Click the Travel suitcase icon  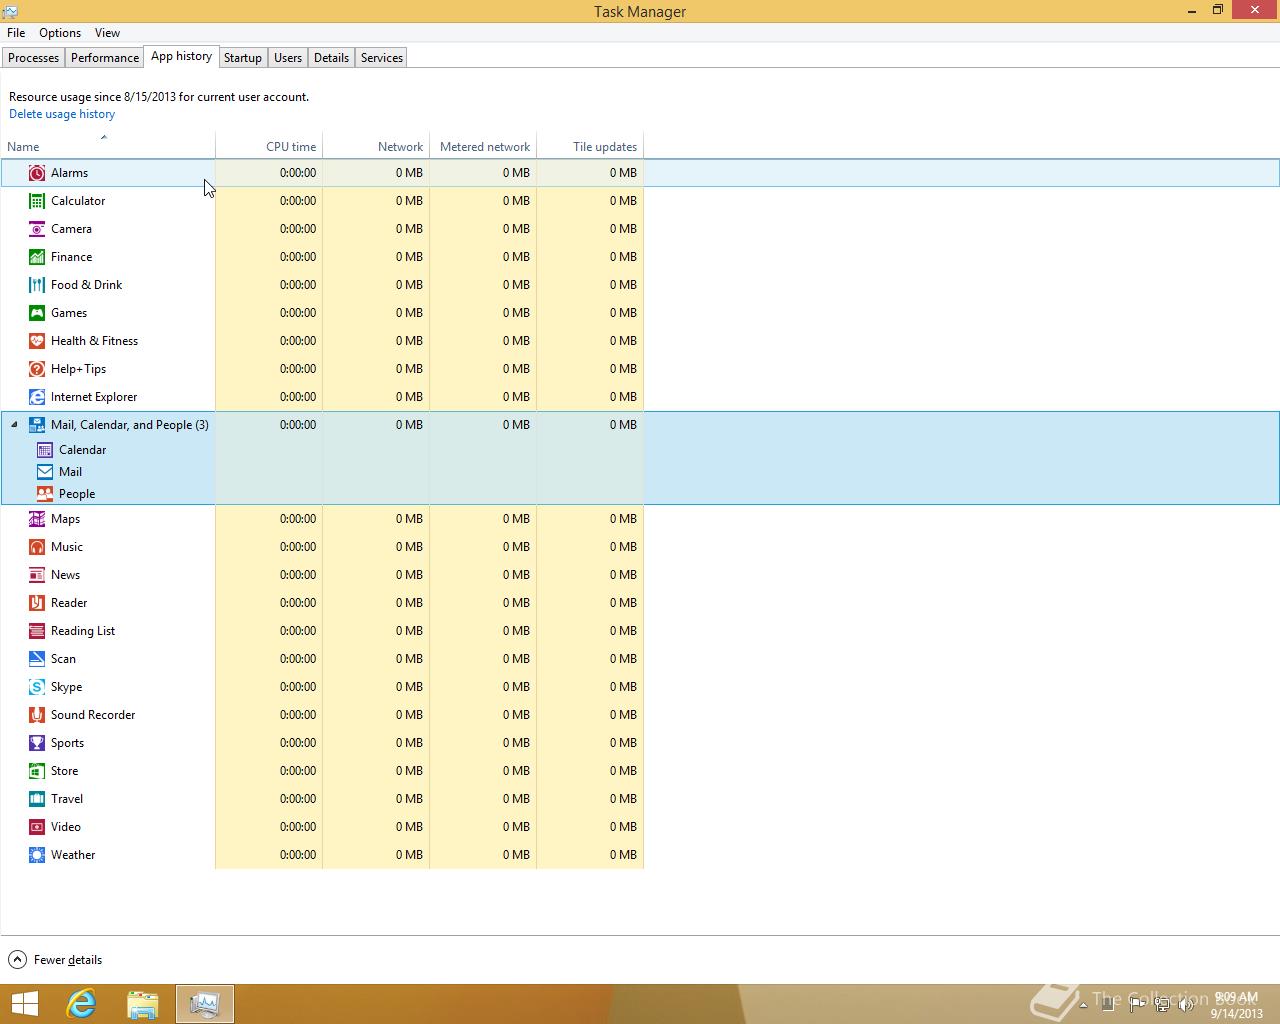37,799
